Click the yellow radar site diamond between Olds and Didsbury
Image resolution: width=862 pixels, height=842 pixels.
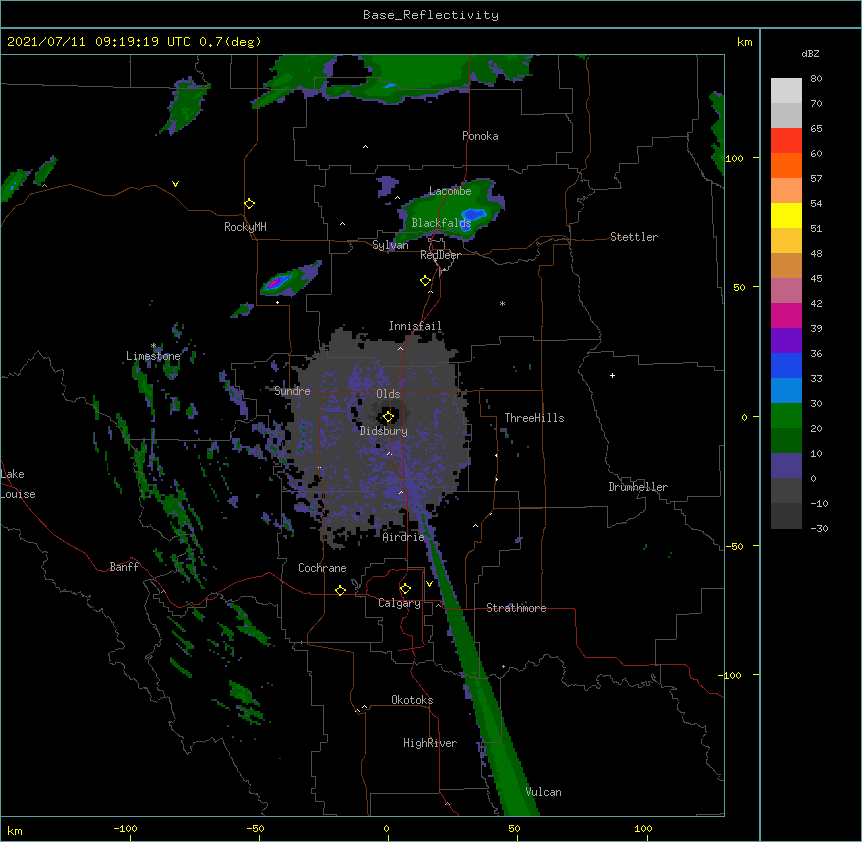(388, 417)
